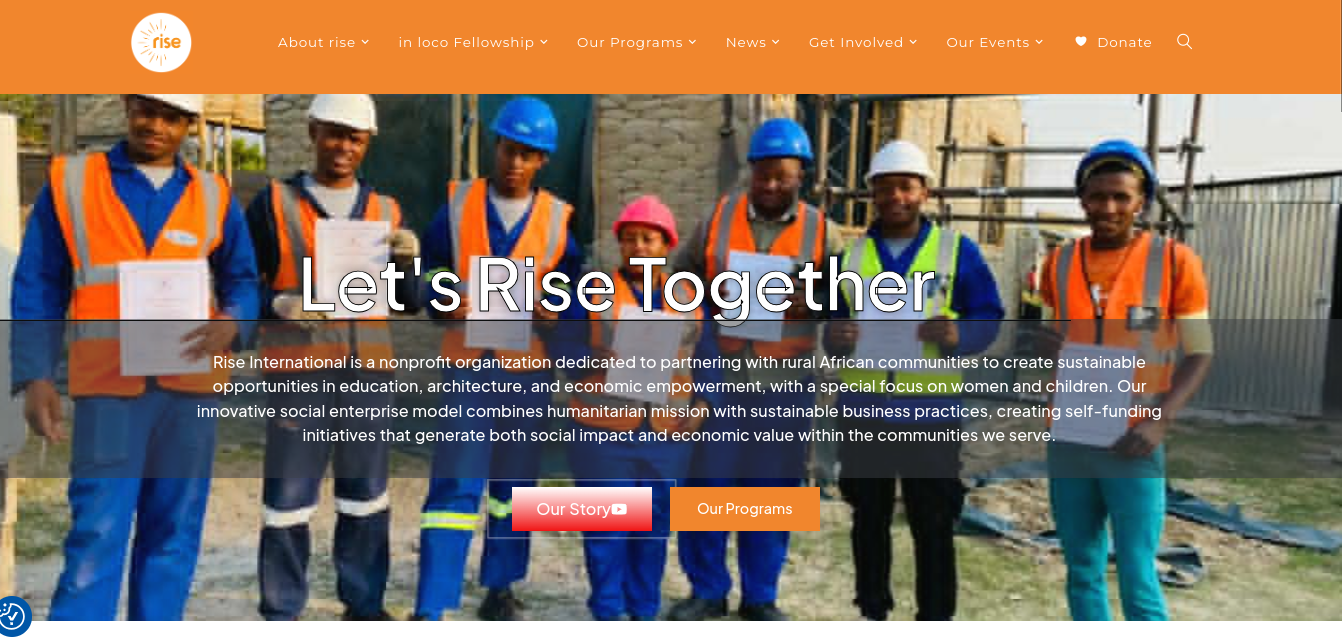1342x644 pixels.
Task: Click the heart icon beside Donate
Action: click(1081, 42)
